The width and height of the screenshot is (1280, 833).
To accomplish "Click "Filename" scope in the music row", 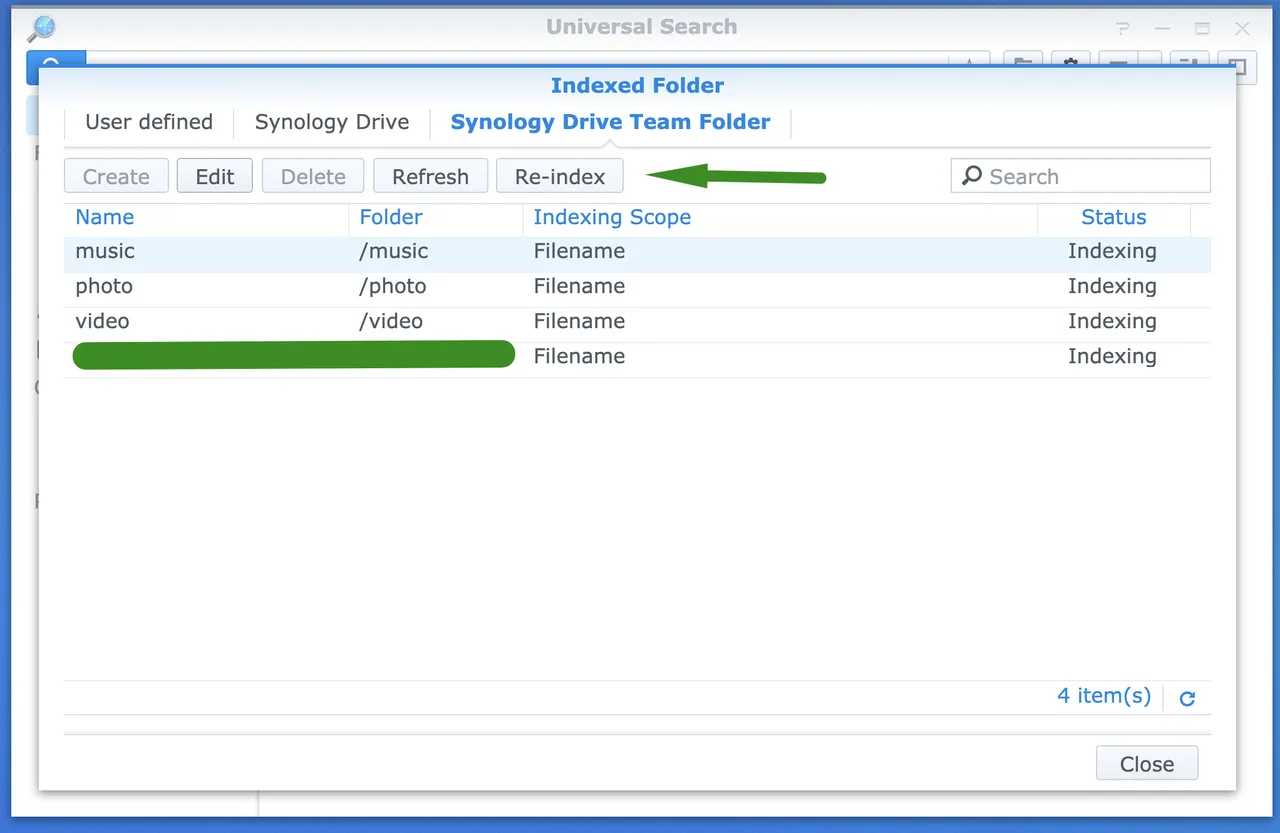I will pyautogui.click(x=579, y=251).
